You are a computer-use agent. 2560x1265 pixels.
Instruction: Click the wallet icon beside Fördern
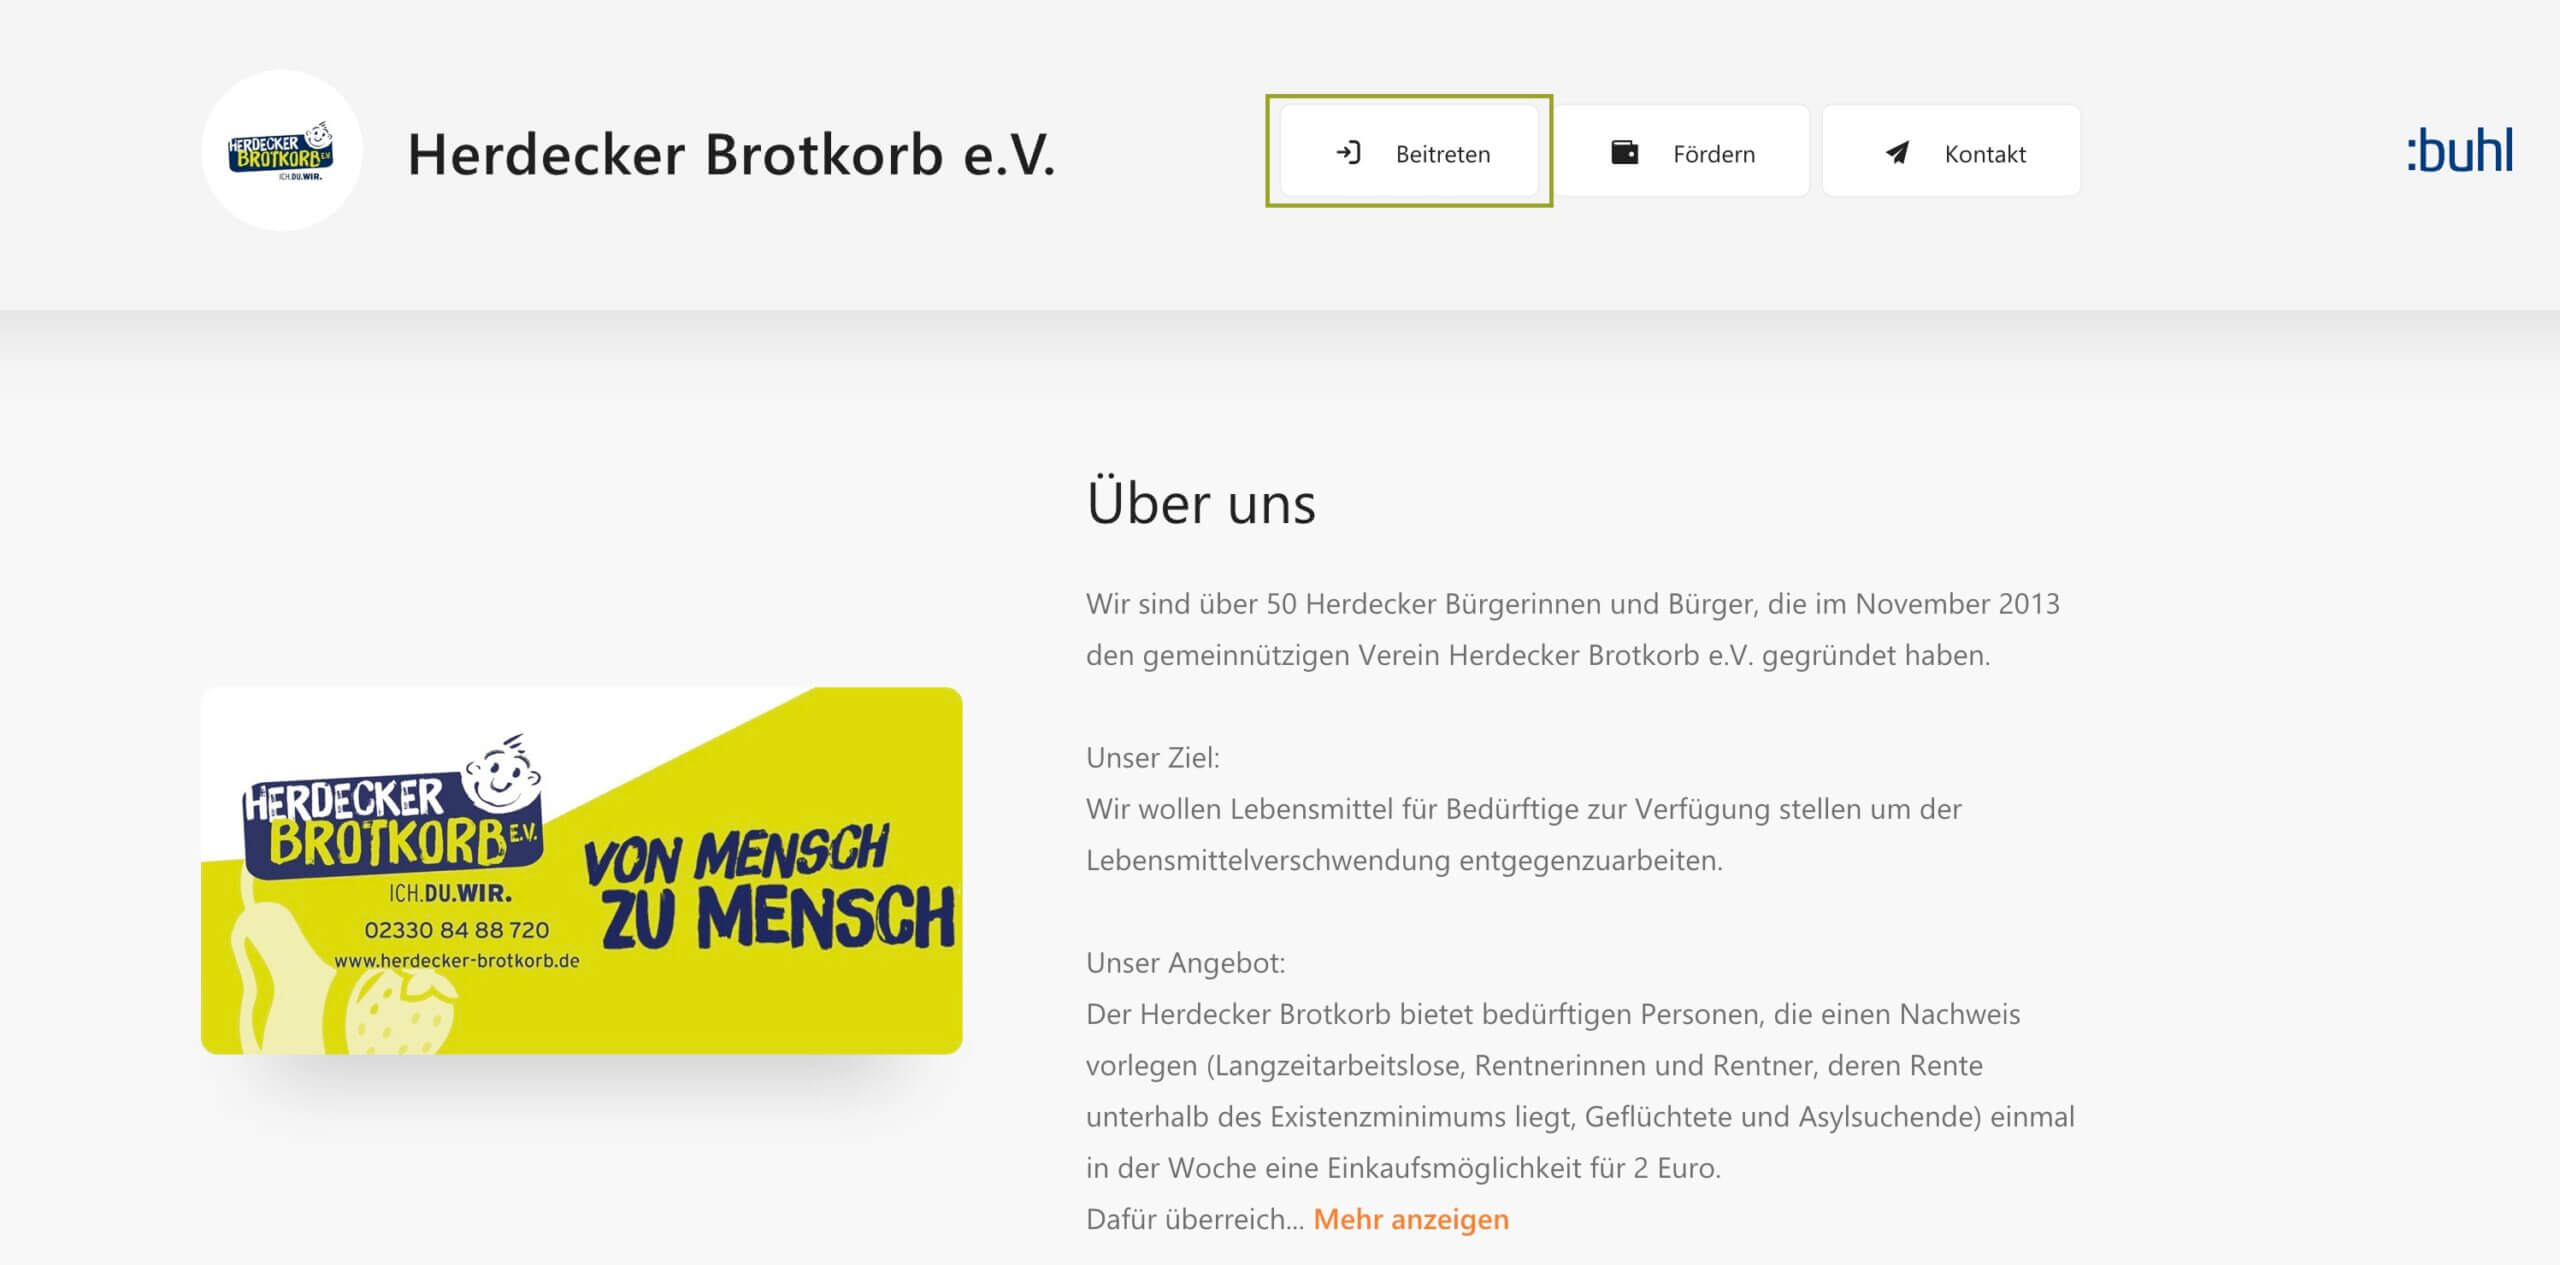(x=1624, y=153)
